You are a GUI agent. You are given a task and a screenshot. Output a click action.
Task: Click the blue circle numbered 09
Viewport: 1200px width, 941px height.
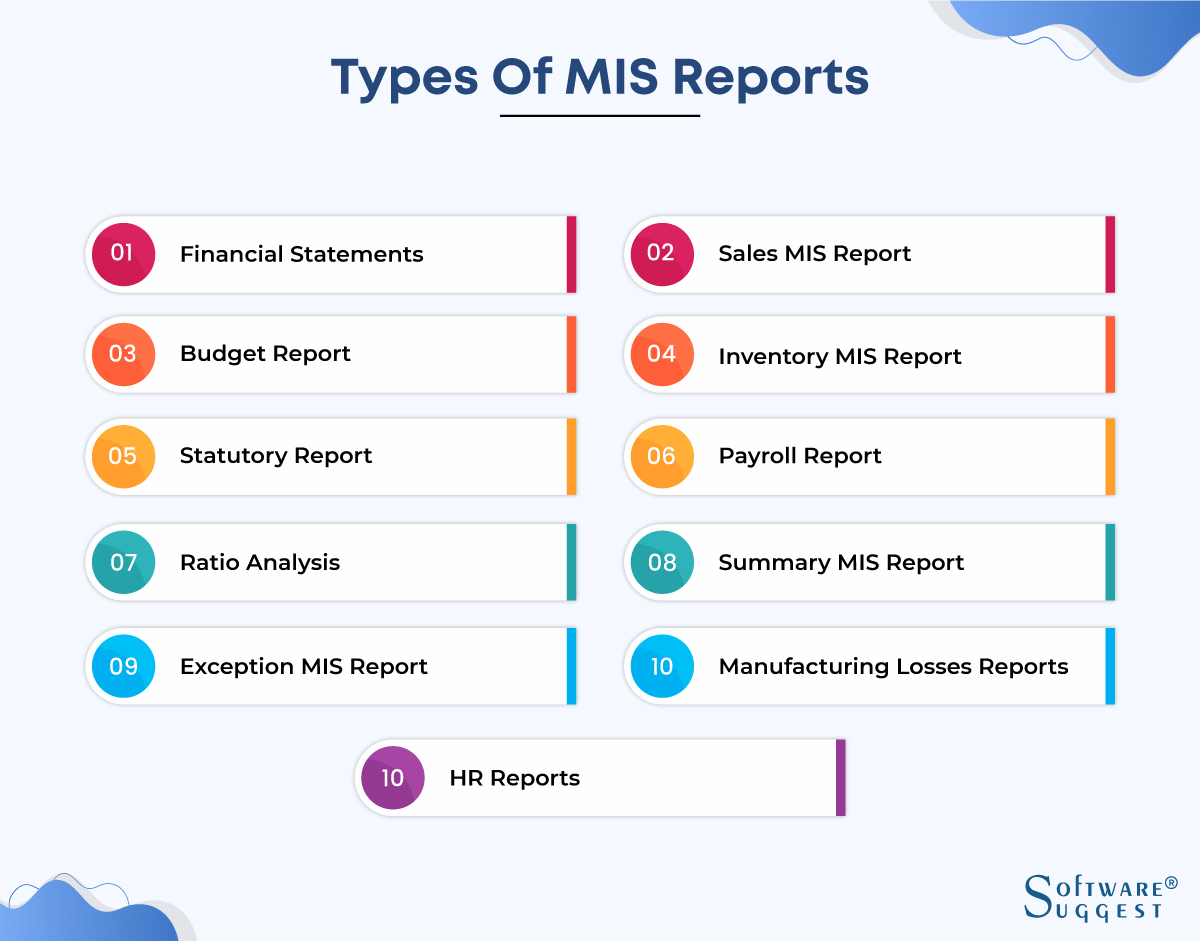pos(122,666)
